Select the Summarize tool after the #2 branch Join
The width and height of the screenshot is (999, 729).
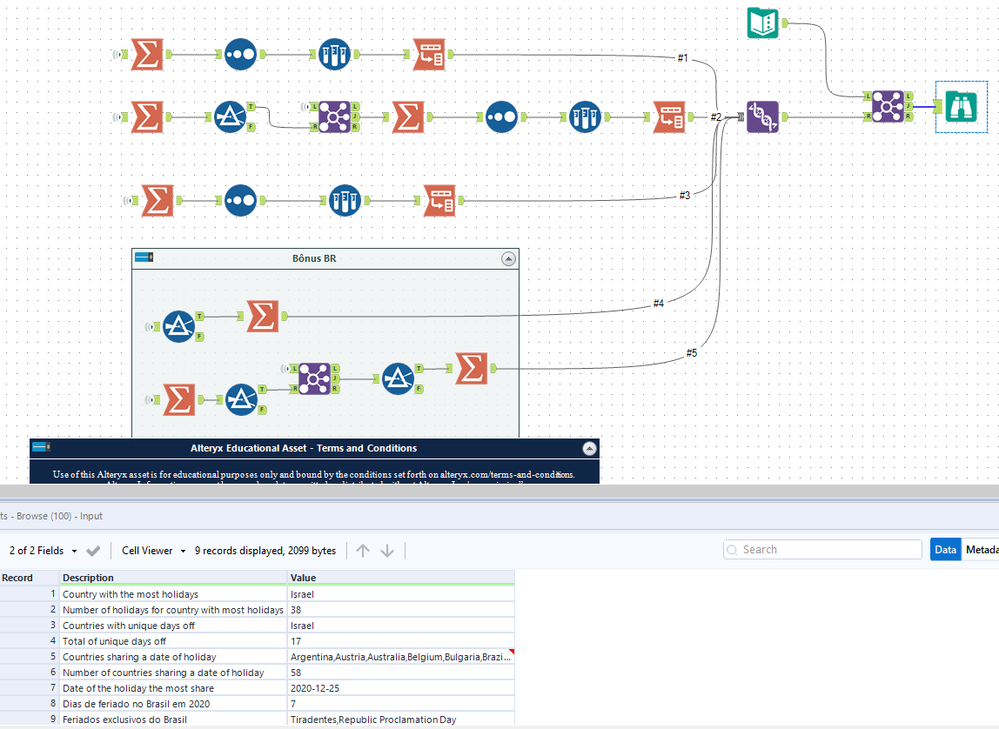(x=408, y=117)
